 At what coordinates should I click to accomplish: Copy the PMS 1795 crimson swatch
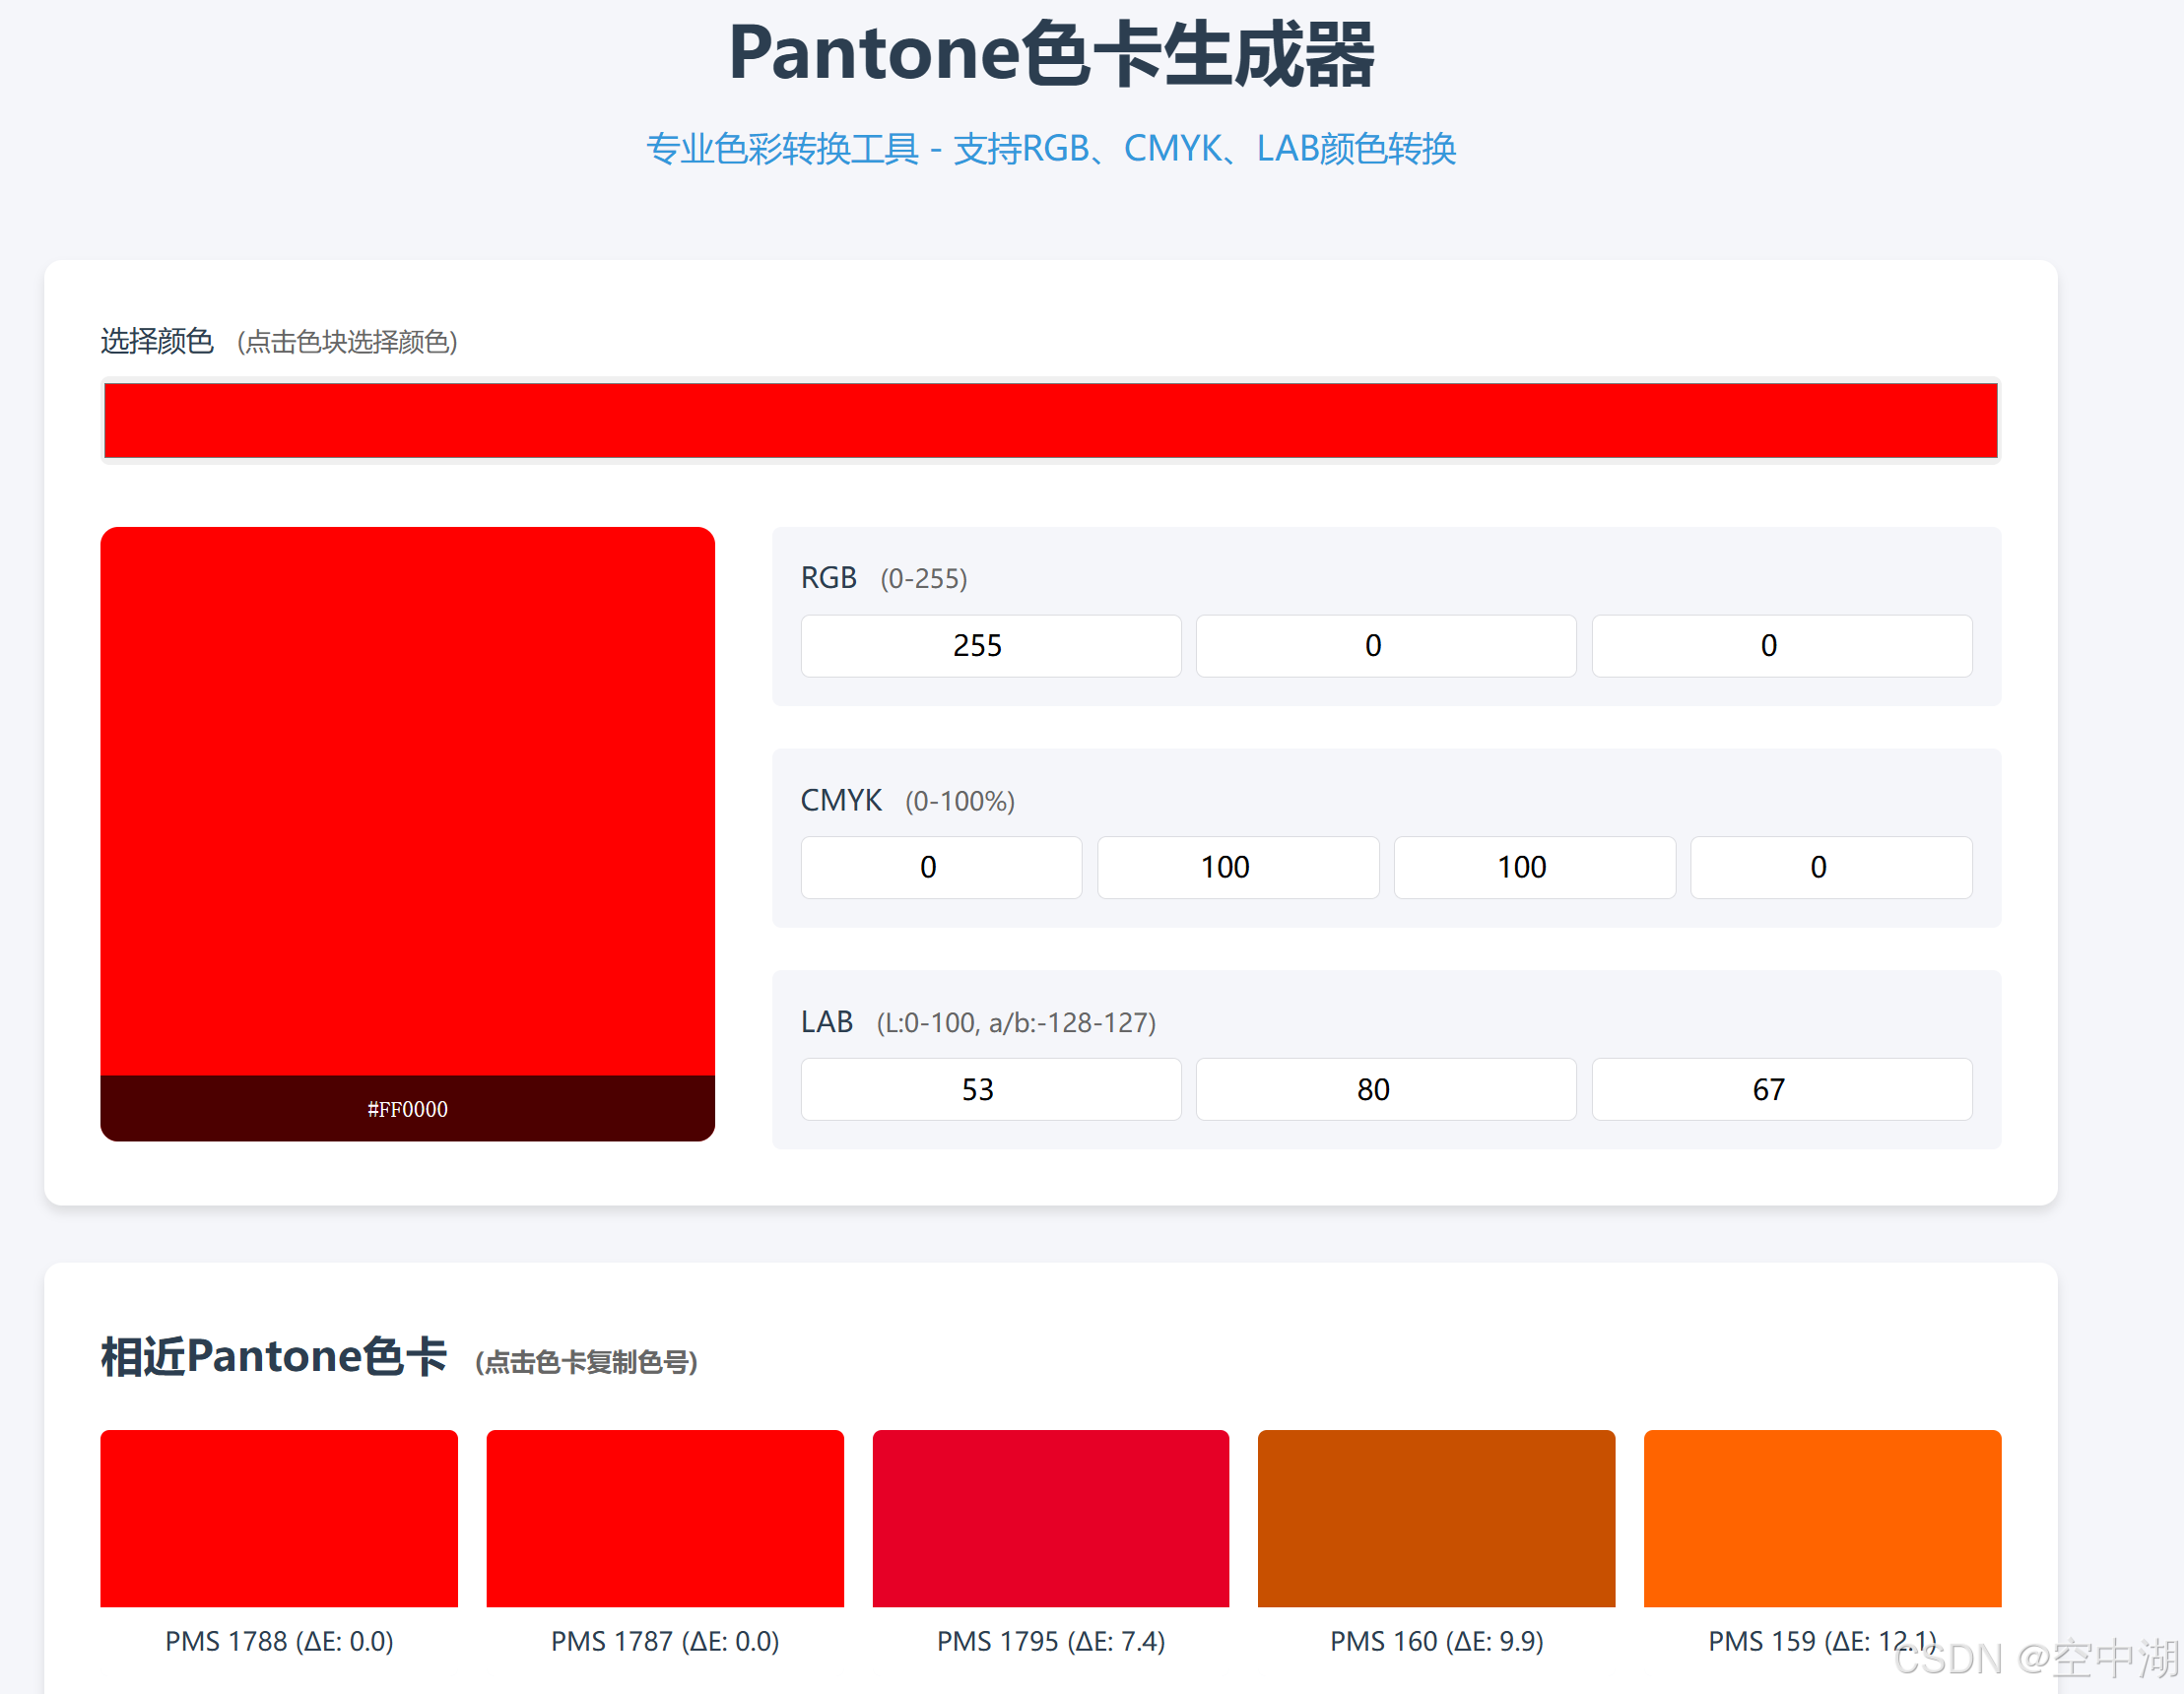coord(1050,1518)
